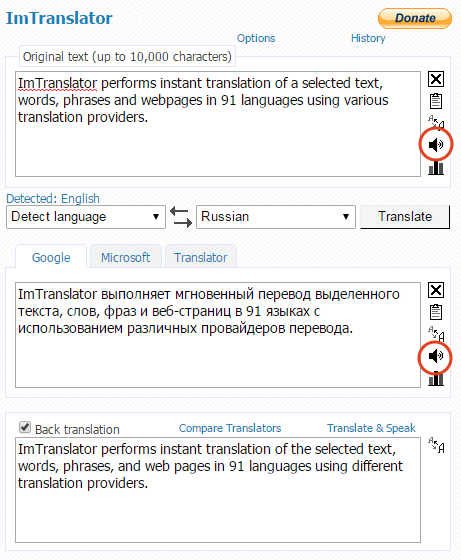The height and width of the screenshot is (560, 461).
Task: Play speech for the Russian translation
Action: pos(436,356)
